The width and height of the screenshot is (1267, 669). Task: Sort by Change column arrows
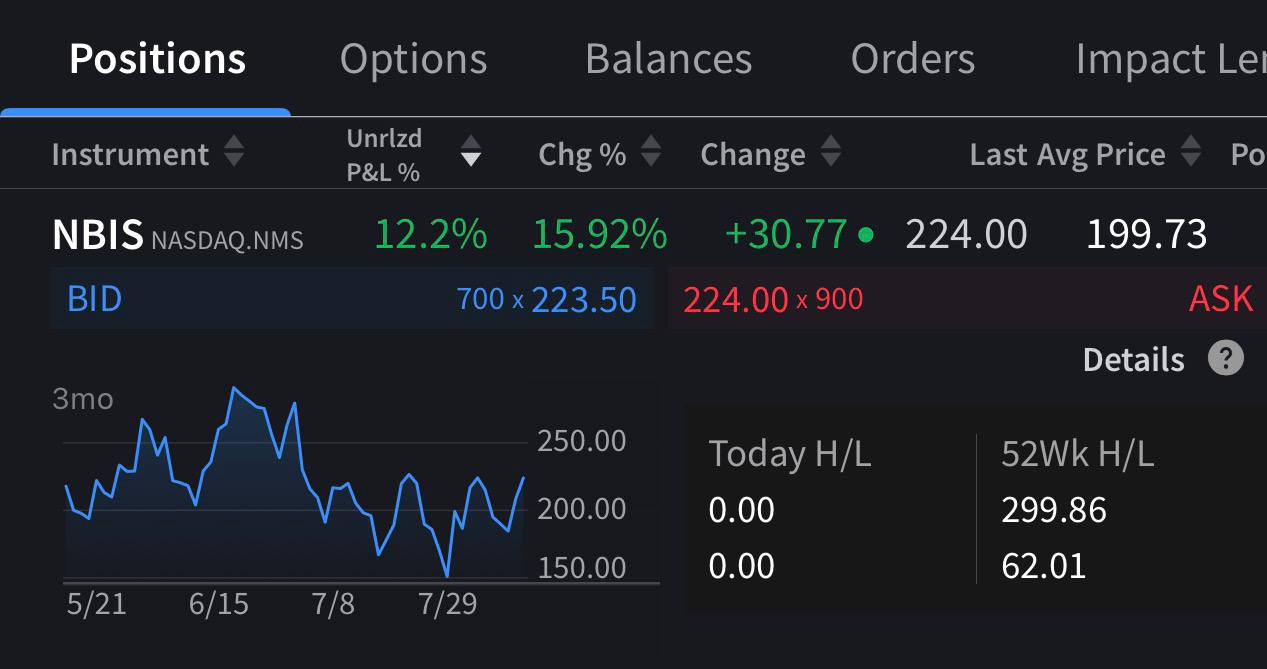click(830, 154)
